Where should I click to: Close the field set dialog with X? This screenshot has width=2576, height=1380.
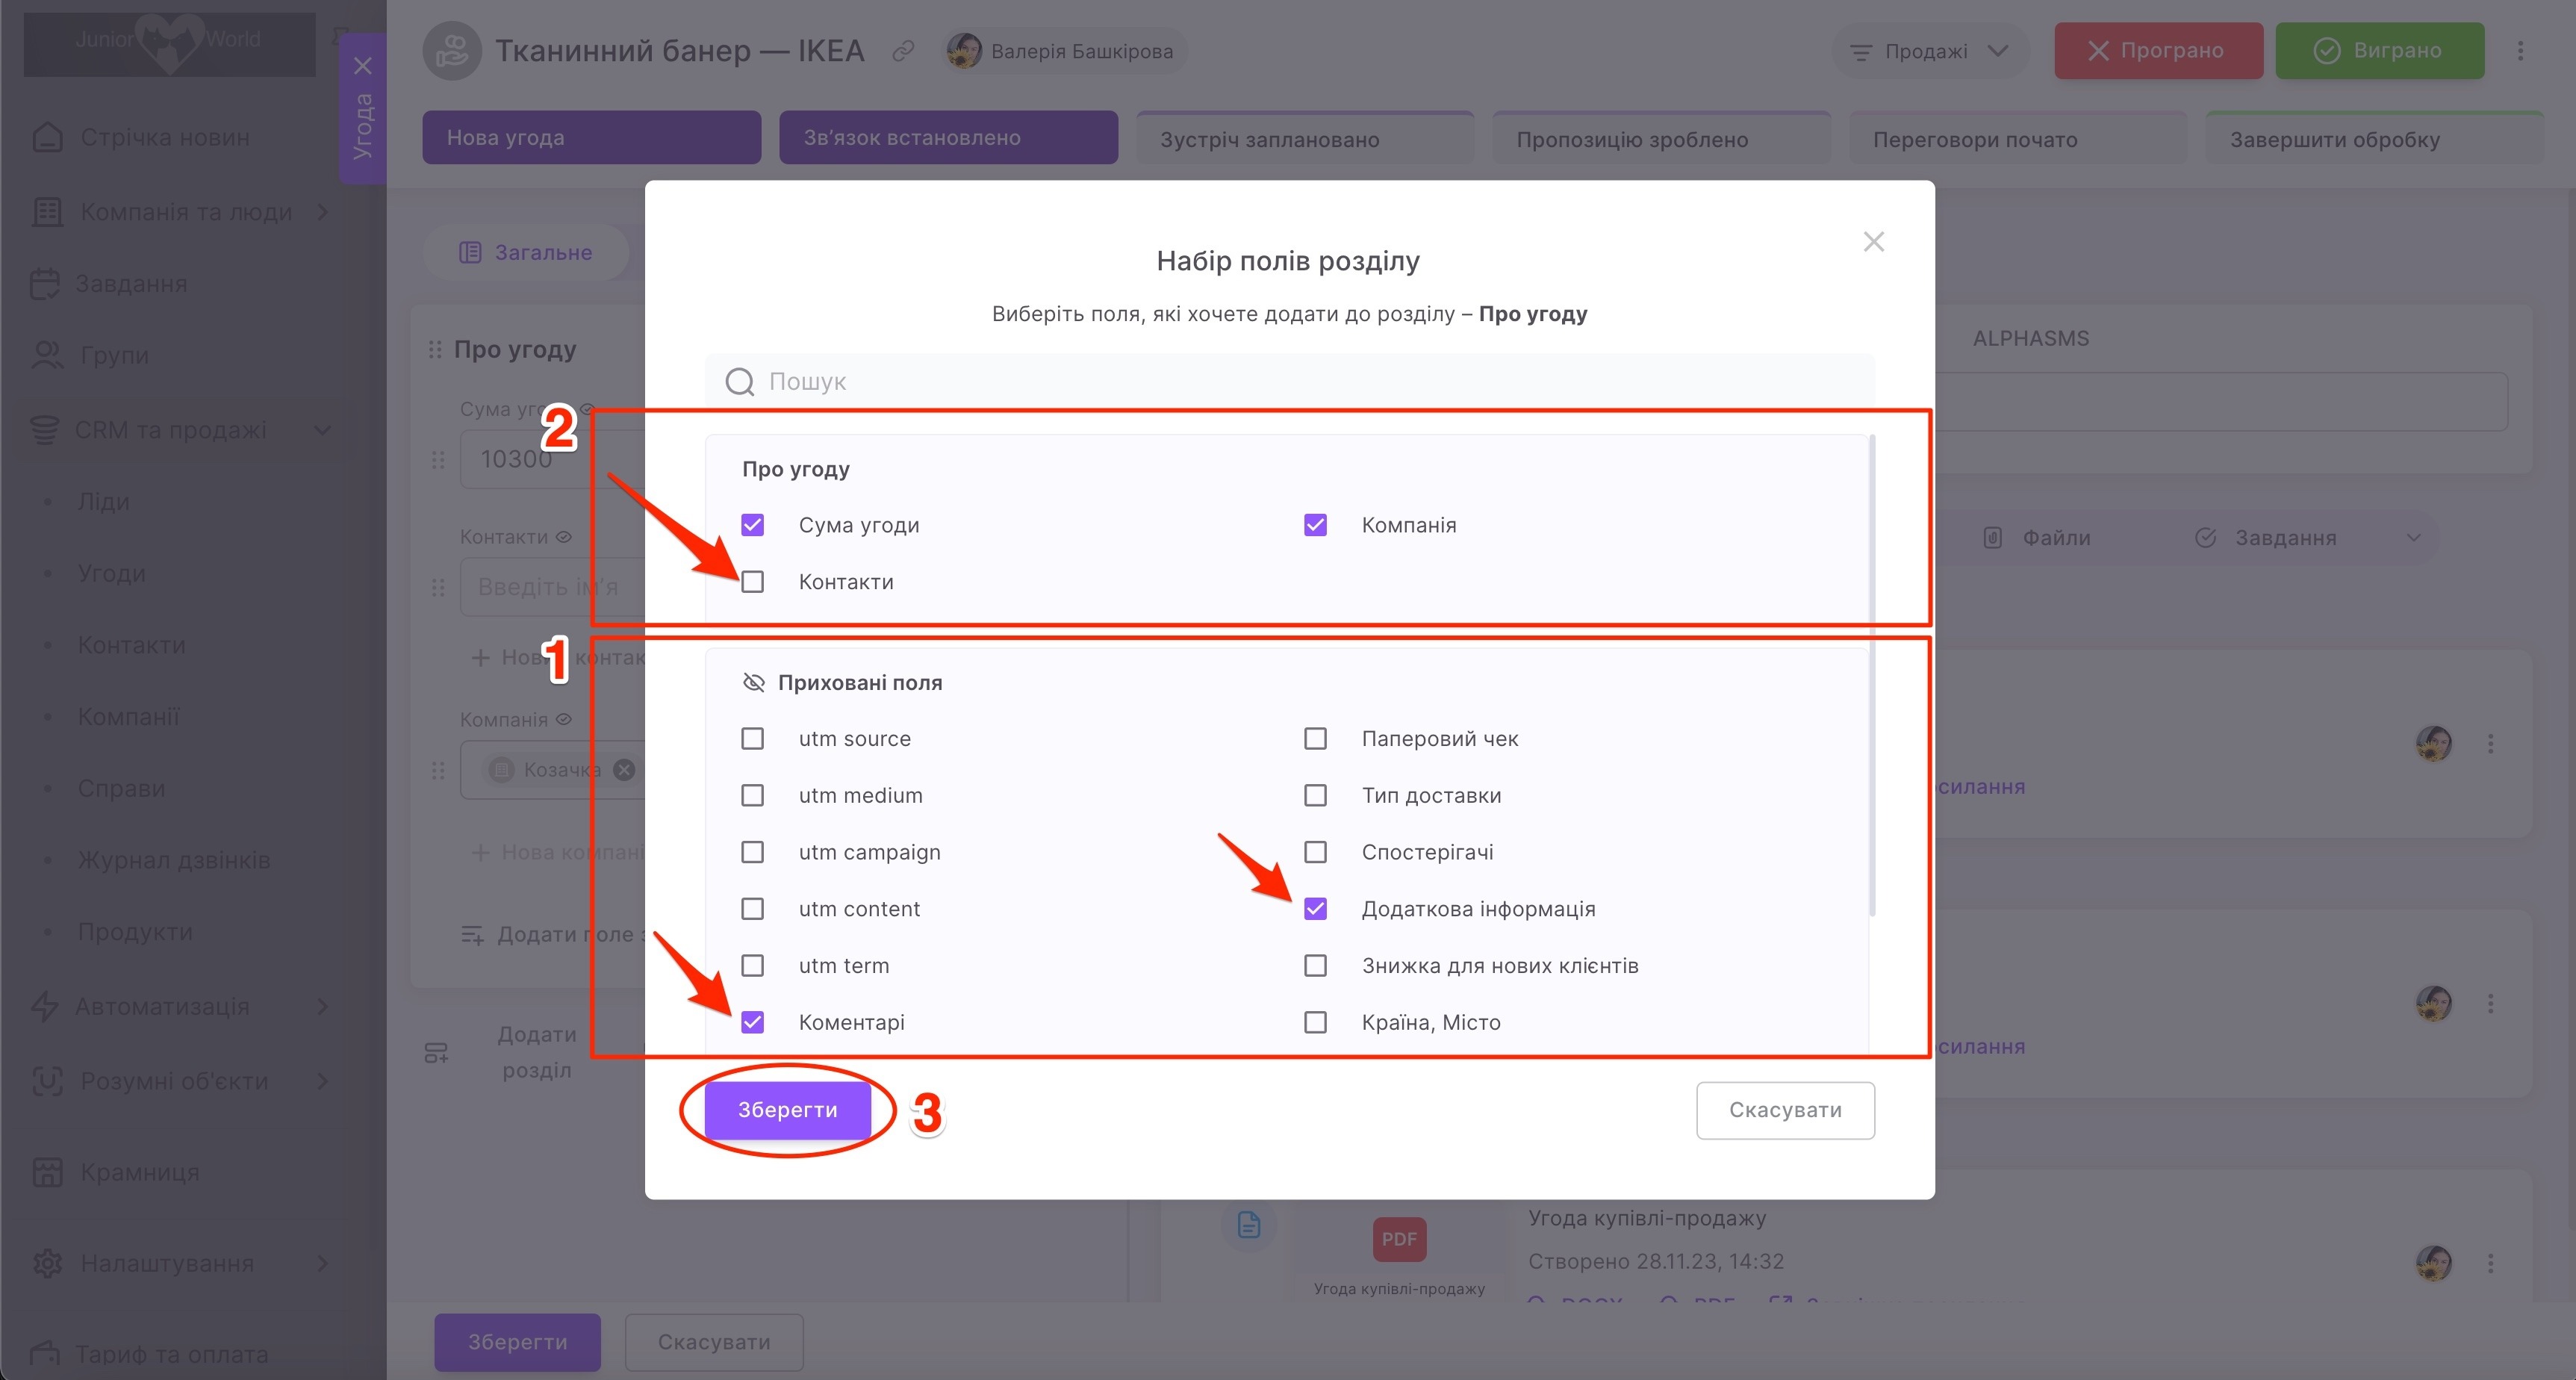click(x=1873, y=242)
